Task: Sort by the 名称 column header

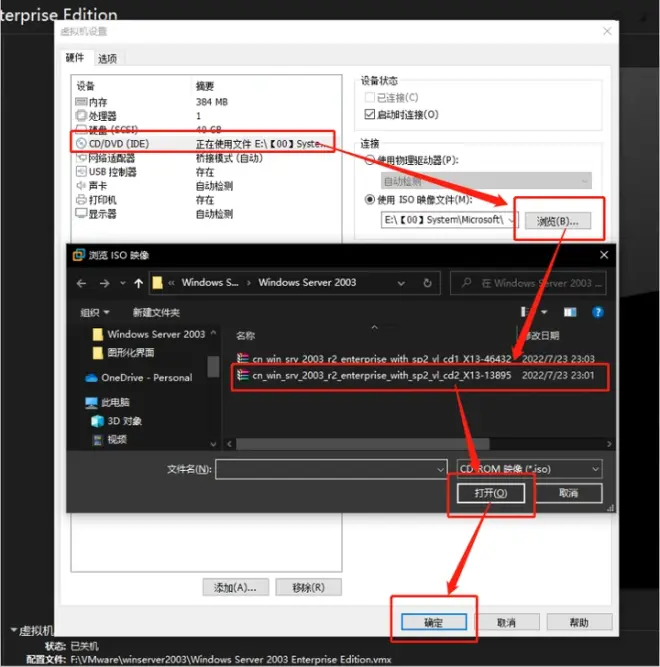Action: [245, 336]
